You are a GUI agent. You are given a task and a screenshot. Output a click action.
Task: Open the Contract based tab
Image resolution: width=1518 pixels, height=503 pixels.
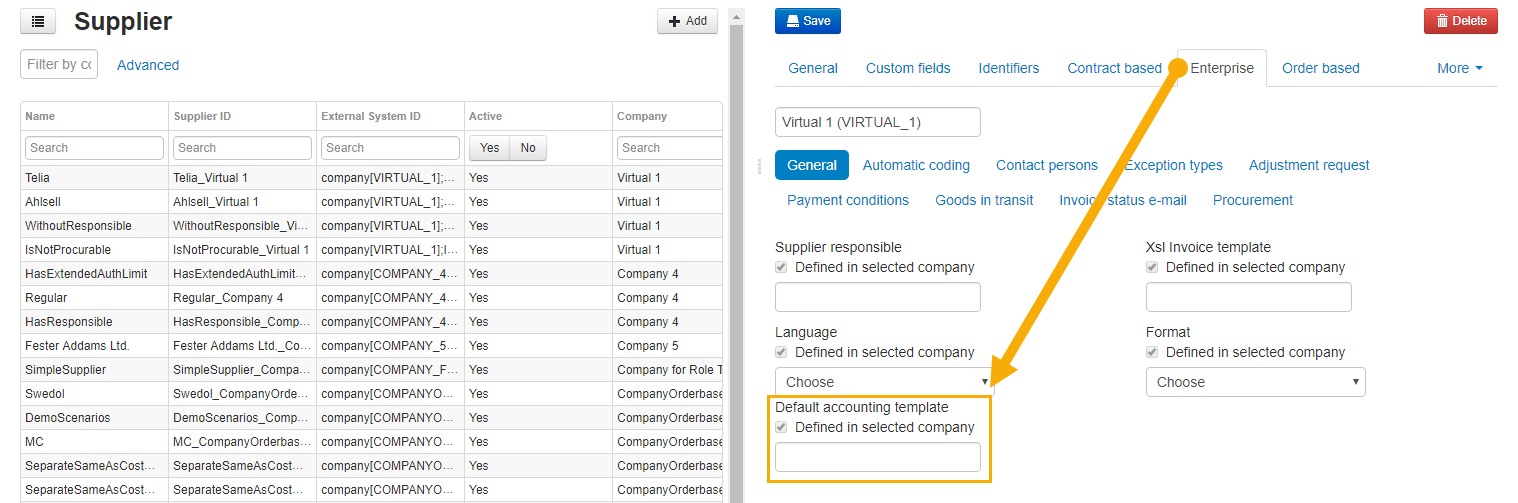tap(1115, 68)
